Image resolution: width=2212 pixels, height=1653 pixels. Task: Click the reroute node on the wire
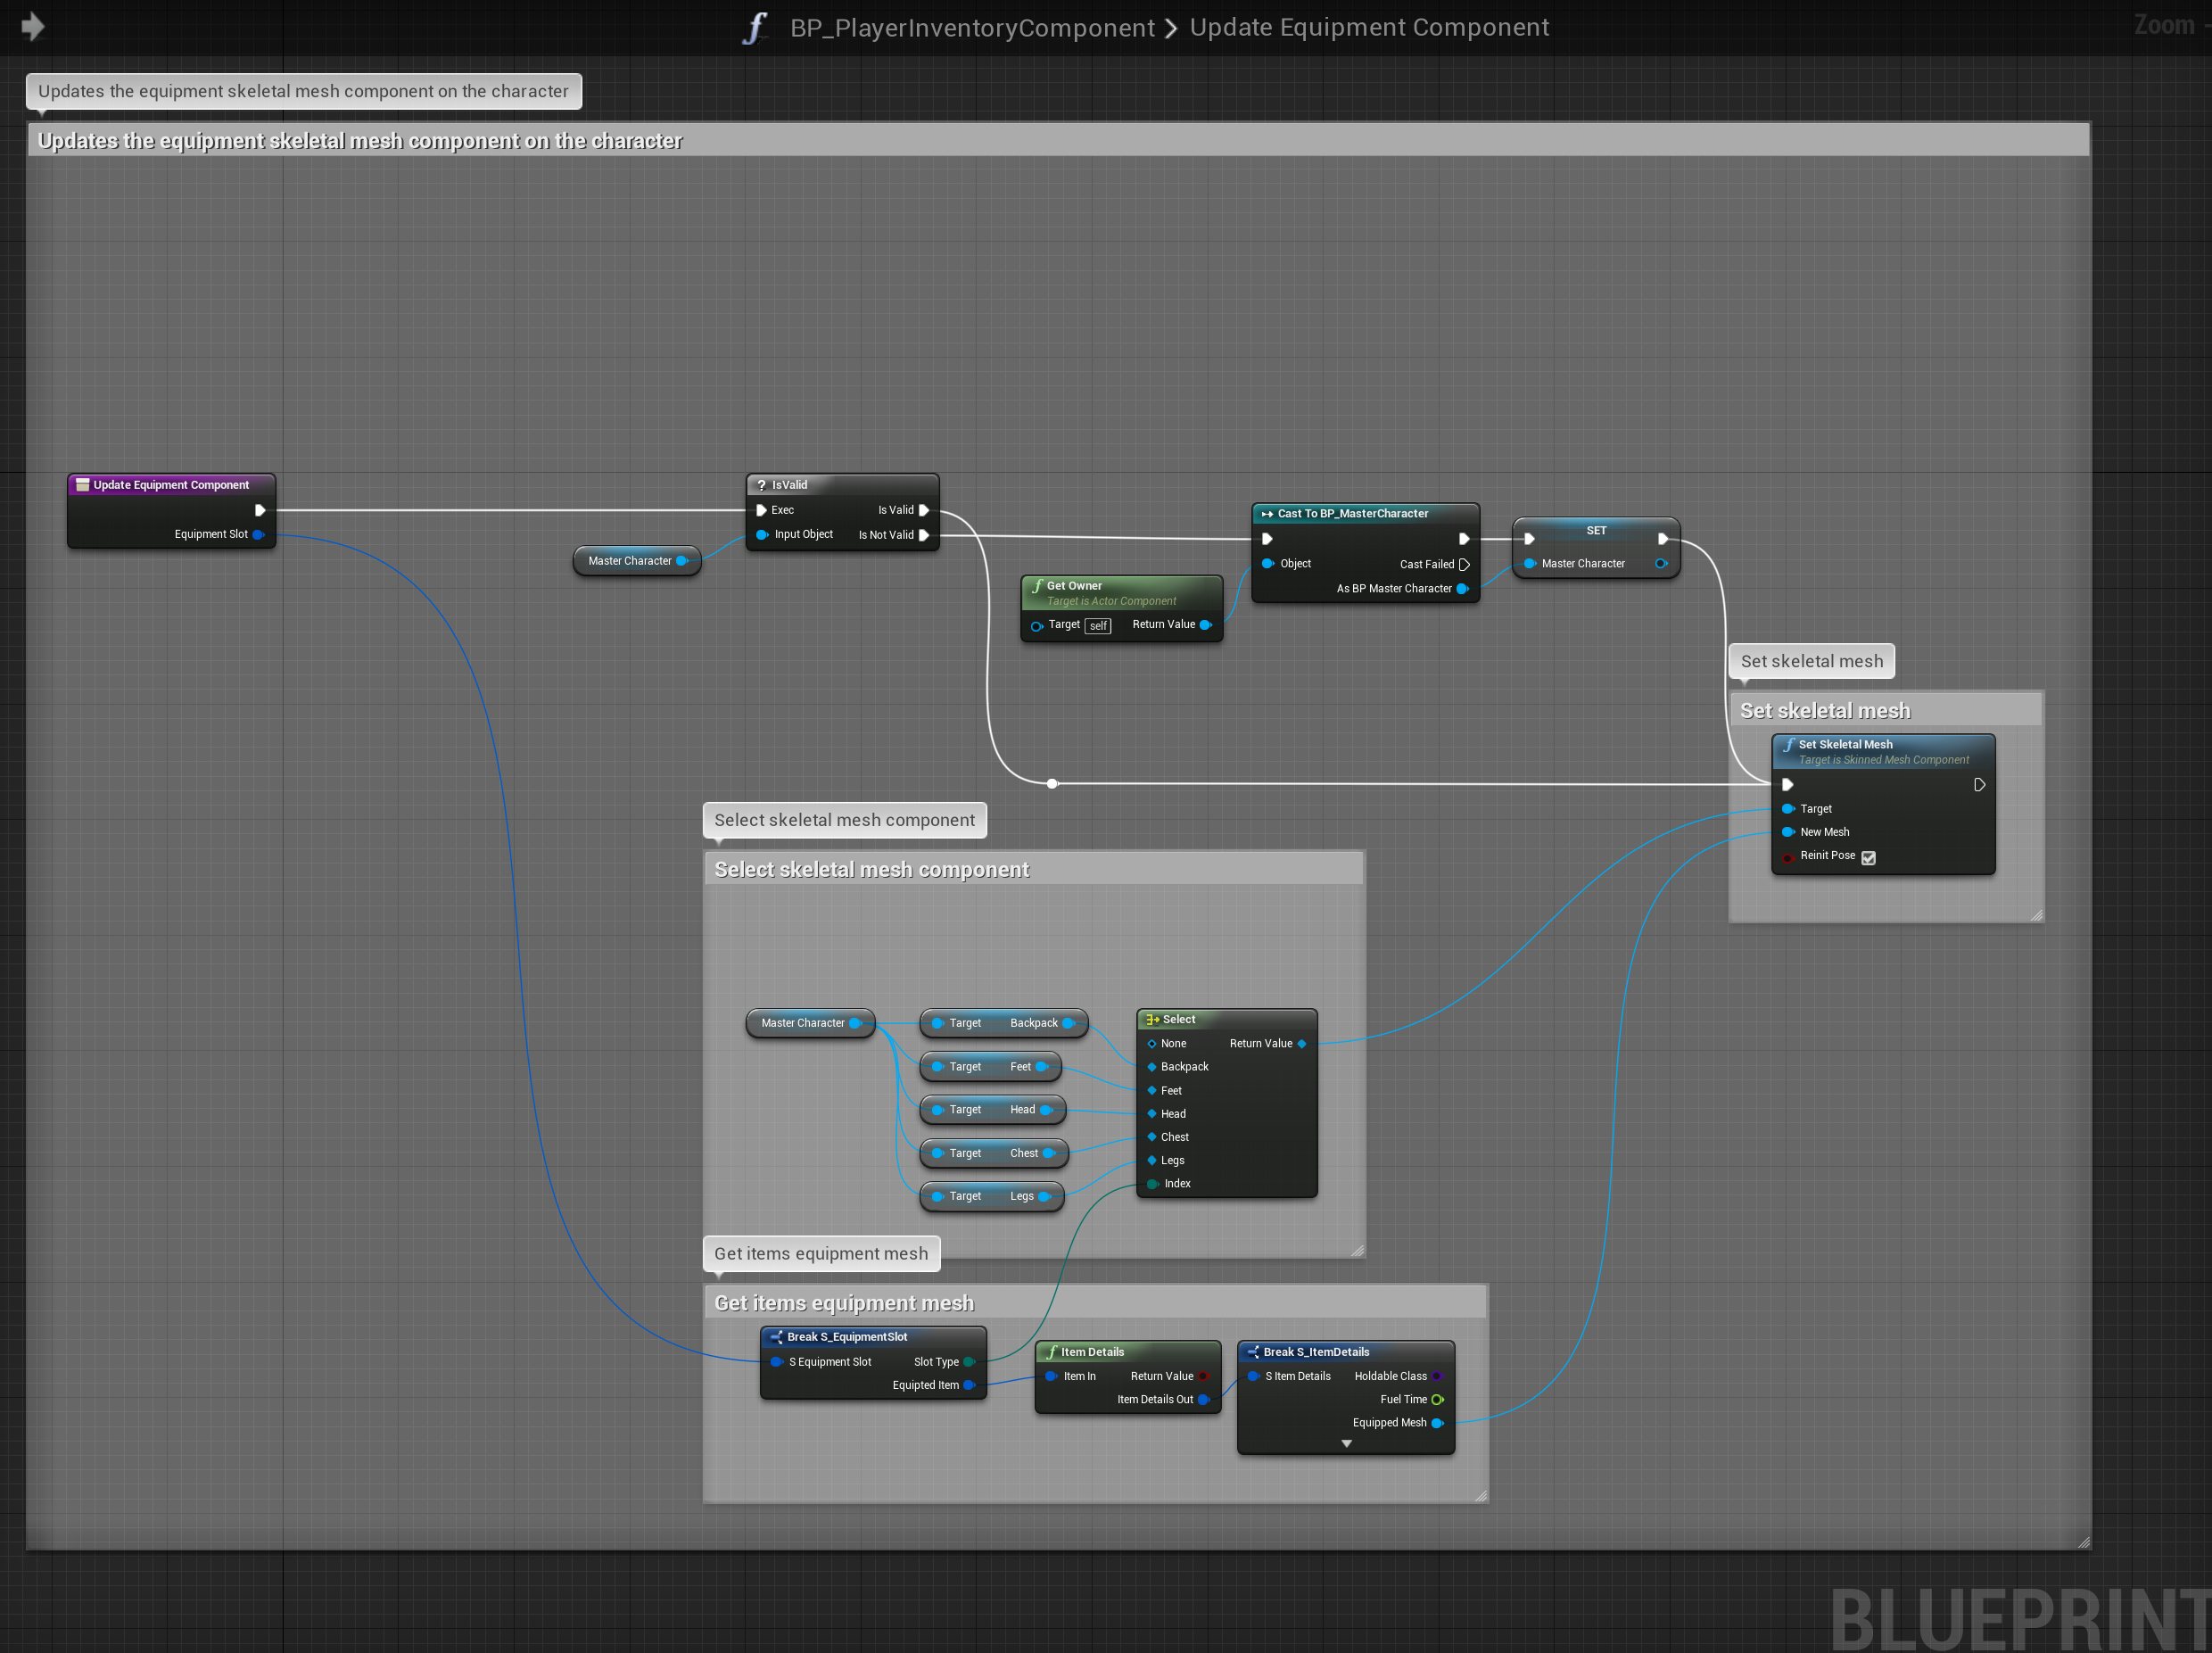(x=1052, y=784)
